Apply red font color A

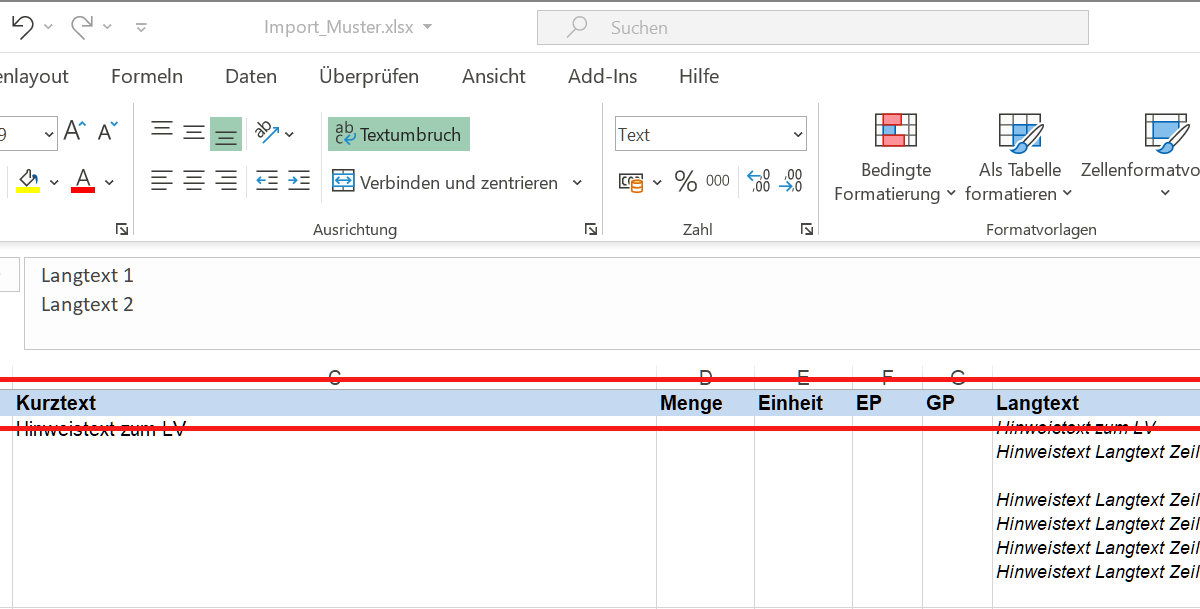point(83,181)
